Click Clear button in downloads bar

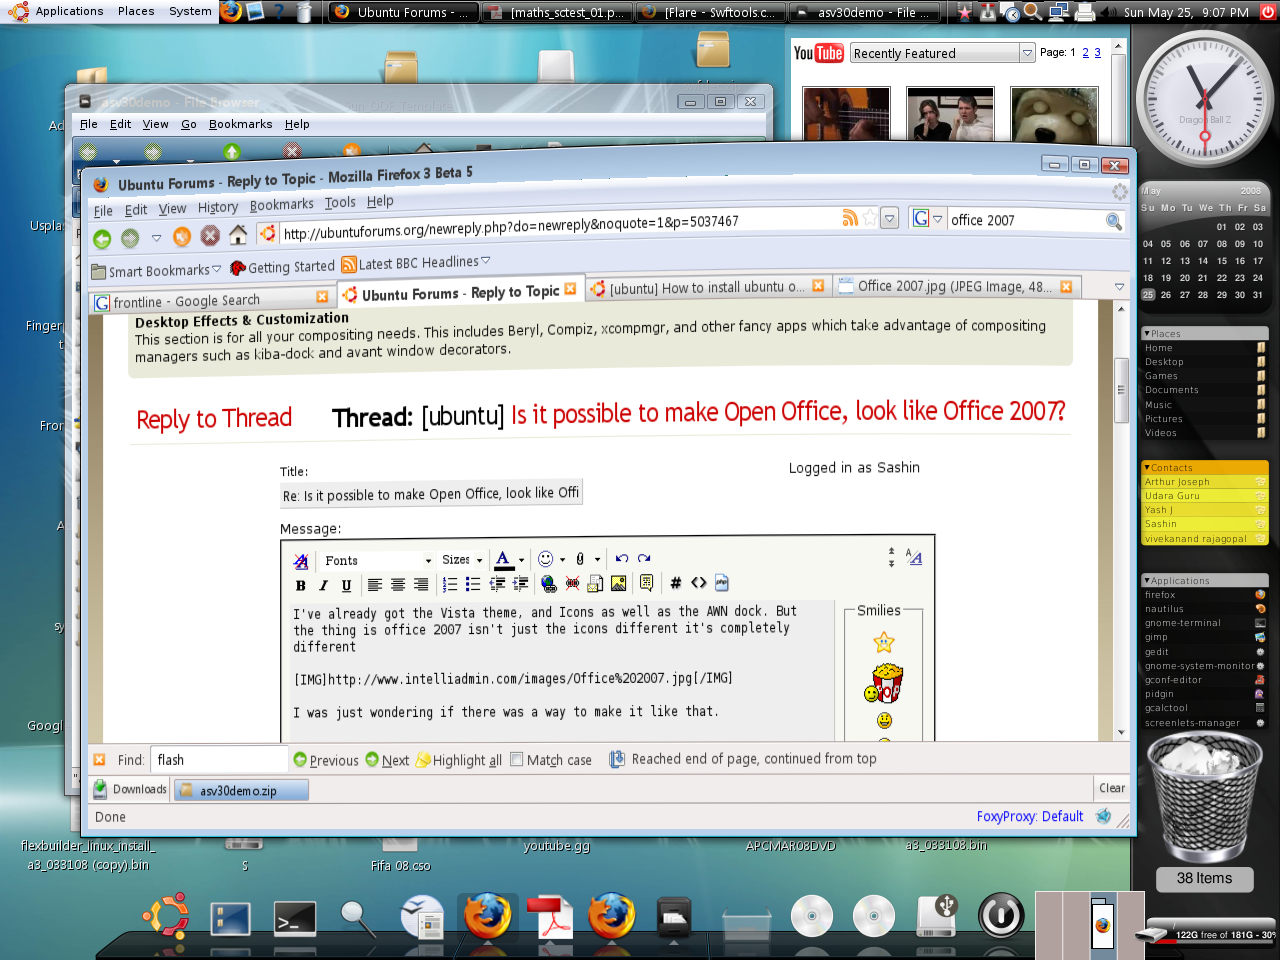click(x=1112, y=788)
